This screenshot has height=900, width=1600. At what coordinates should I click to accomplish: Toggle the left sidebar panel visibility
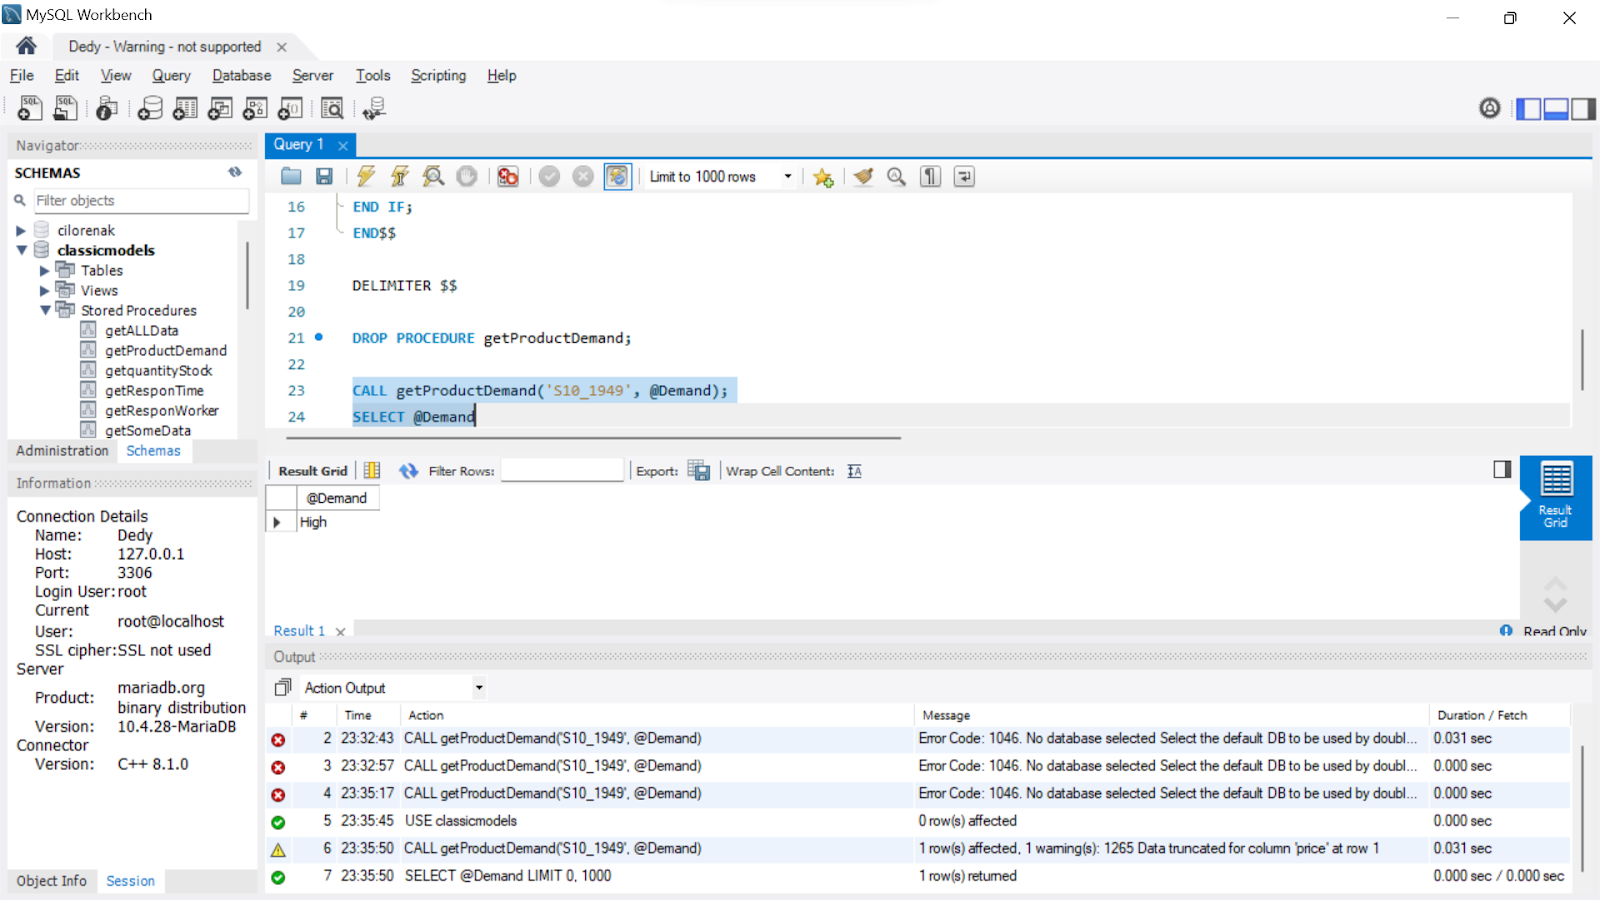pos(1529,108)
